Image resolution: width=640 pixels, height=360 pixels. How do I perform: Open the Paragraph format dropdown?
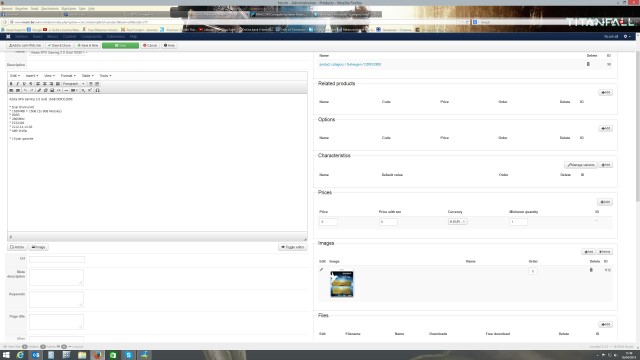pos(73,84)
